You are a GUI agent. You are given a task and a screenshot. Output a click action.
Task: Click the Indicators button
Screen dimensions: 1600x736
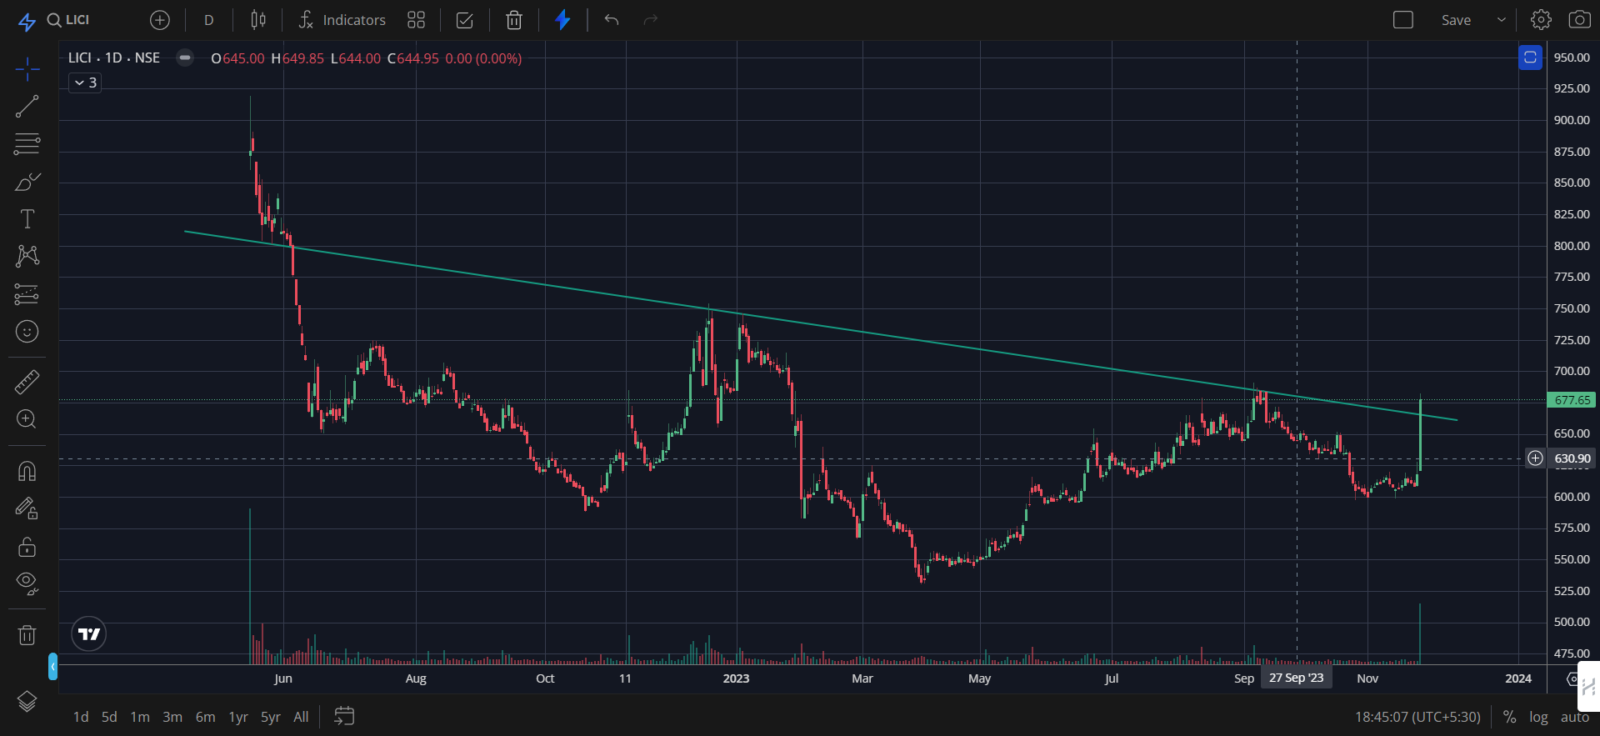coord(342,20)
